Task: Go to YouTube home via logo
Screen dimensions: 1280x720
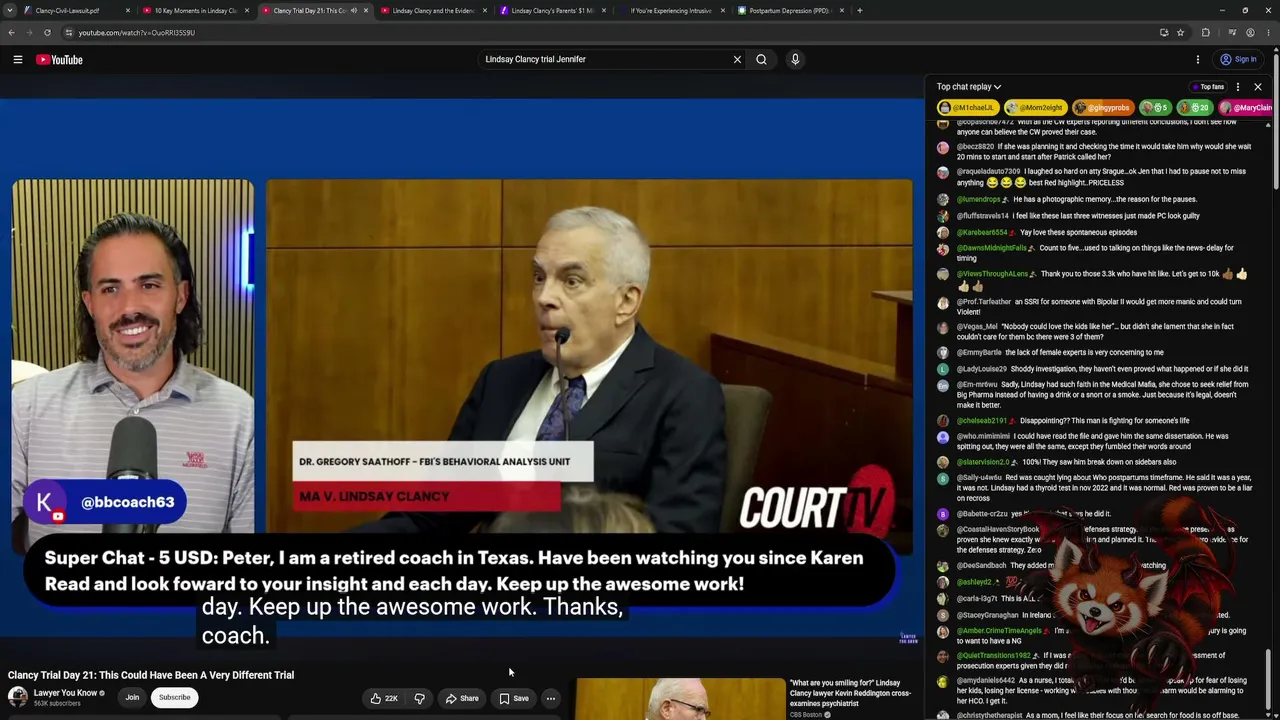Action: (x=60, y=59)
